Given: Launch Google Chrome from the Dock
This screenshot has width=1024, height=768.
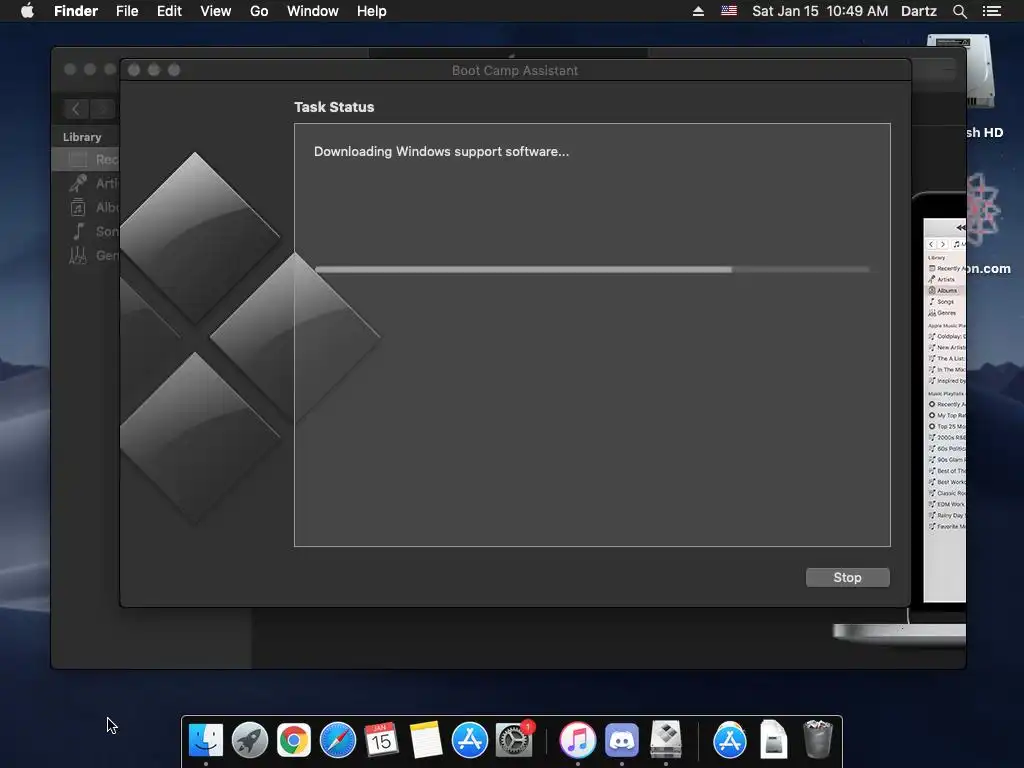Looking at the screenshot, I should pyautogui.click(x=294, y=740).
